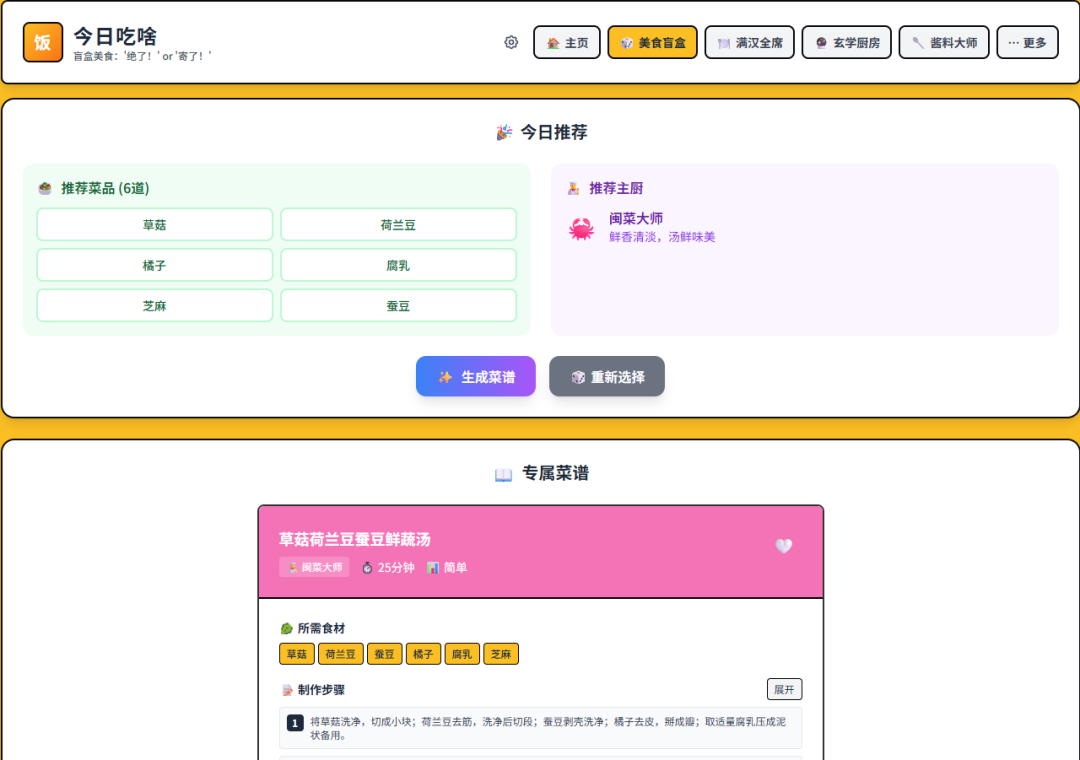Screen dimensions: 1080x760
Task: Go to the 玄学厨房 tab
Action: click(x=846, y=43)
